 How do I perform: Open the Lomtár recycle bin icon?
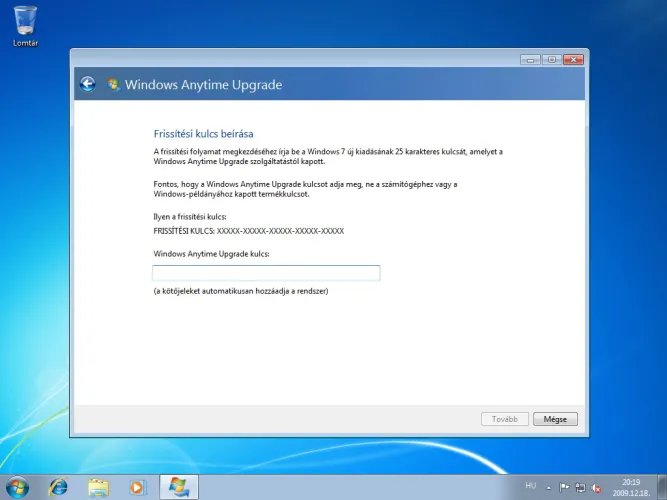(x=25, y=26)
